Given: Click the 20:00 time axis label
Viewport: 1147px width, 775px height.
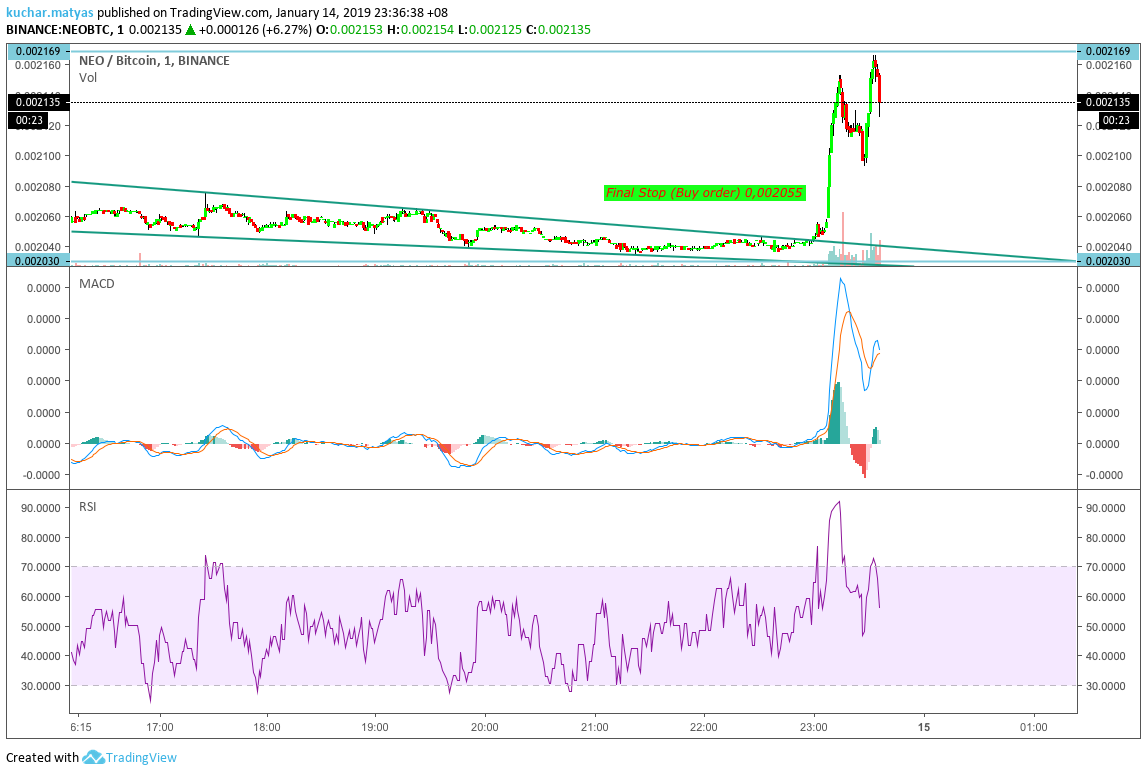Looking at the screenshot, I should point(484,727).
